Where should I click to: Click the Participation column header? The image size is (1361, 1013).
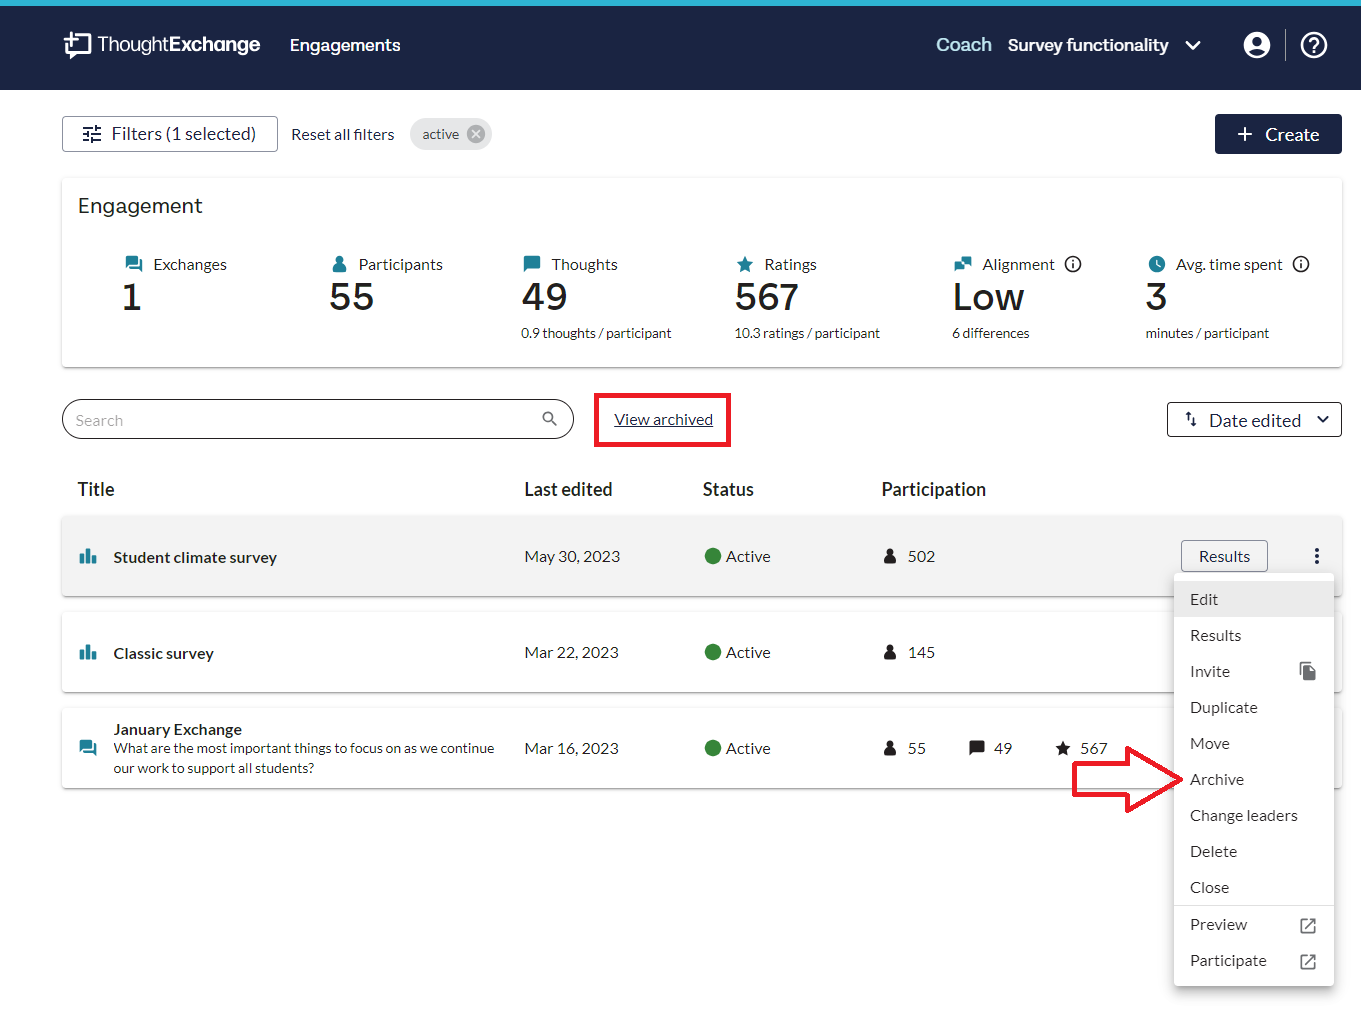934,489
